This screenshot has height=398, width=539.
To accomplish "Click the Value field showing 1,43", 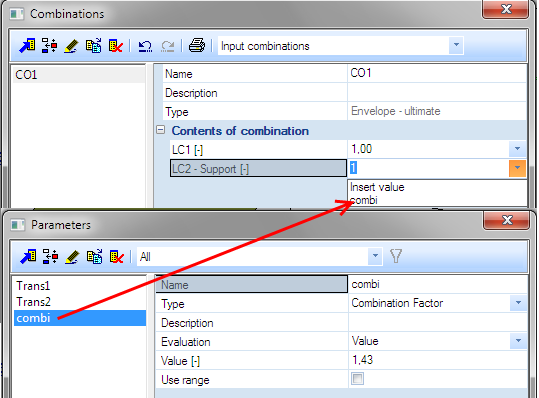I will [x=437, y=360].
